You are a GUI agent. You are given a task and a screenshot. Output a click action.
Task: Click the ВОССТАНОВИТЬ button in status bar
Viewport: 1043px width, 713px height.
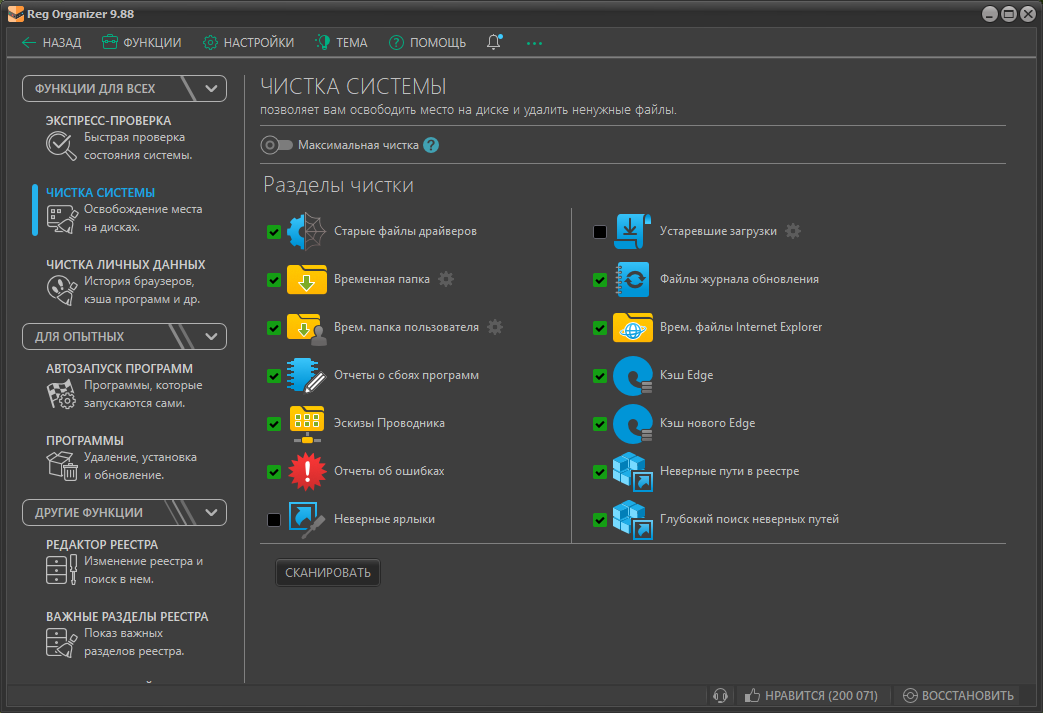[x=958, y=696]
